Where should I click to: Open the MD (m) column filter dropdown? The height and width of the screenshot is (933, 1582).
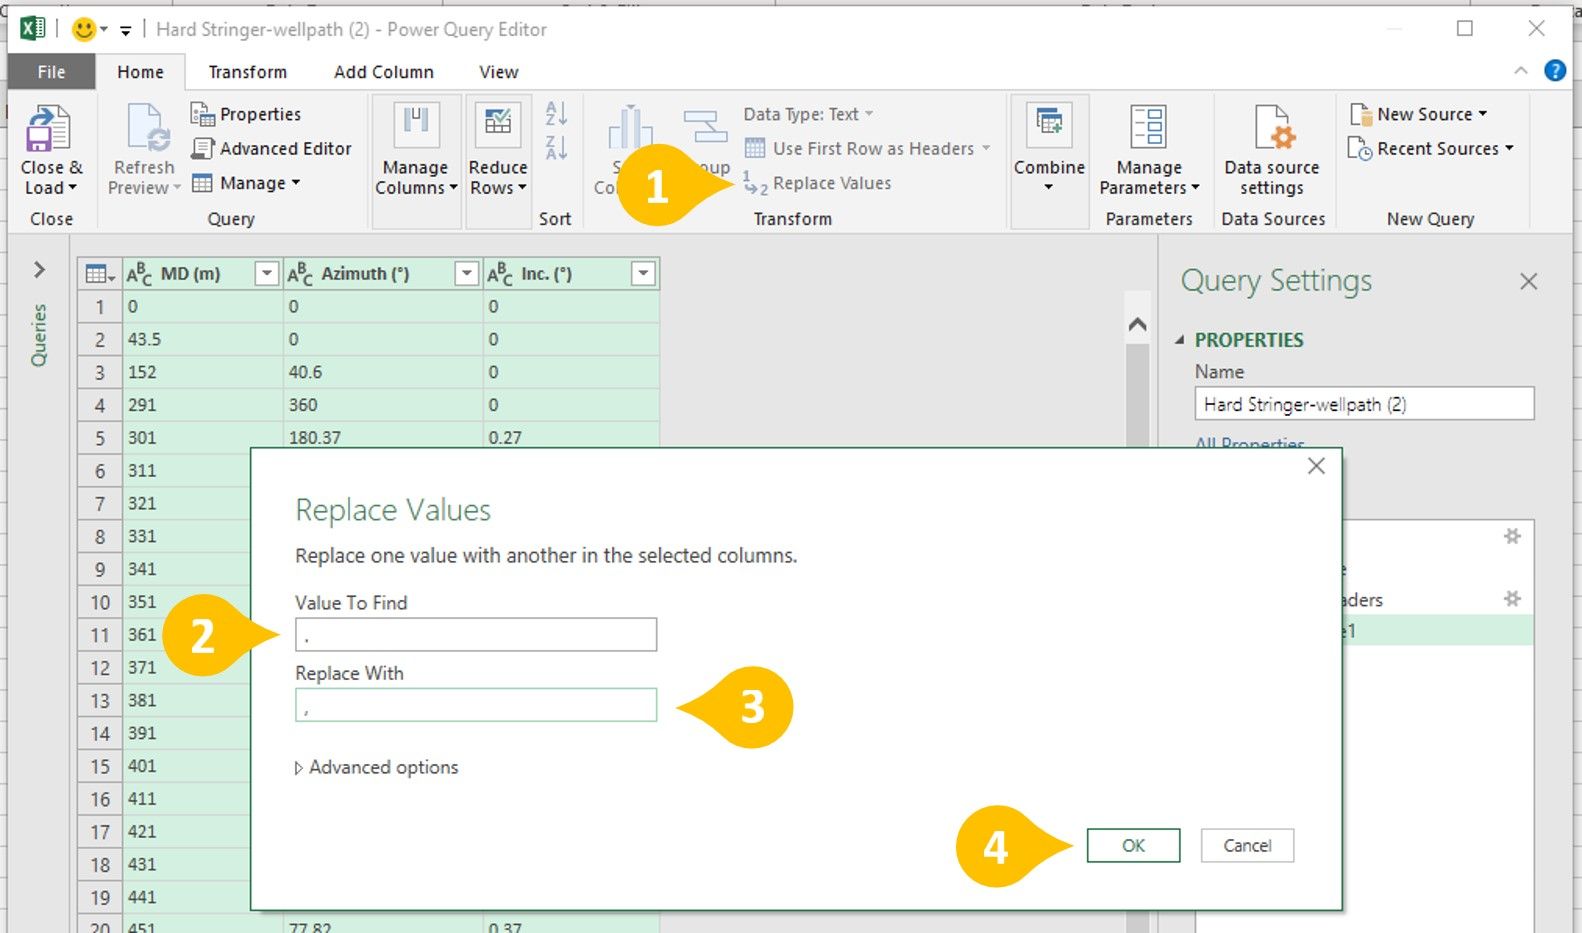click(x=266, y=274)
